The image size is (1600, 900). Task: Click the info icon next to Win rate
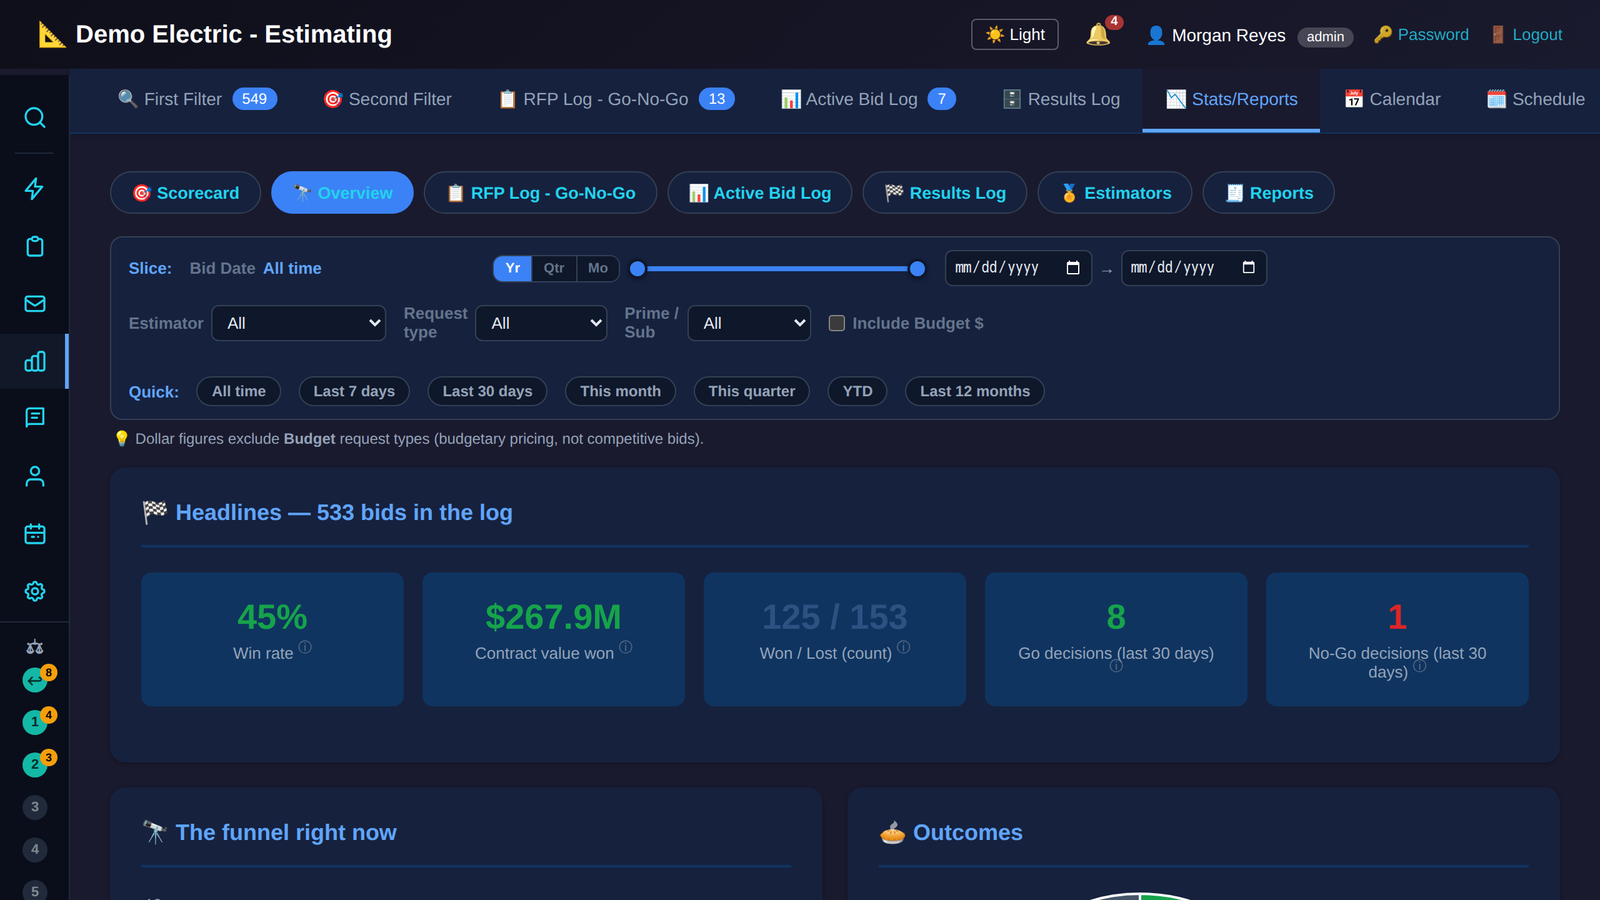click(305, 647)
